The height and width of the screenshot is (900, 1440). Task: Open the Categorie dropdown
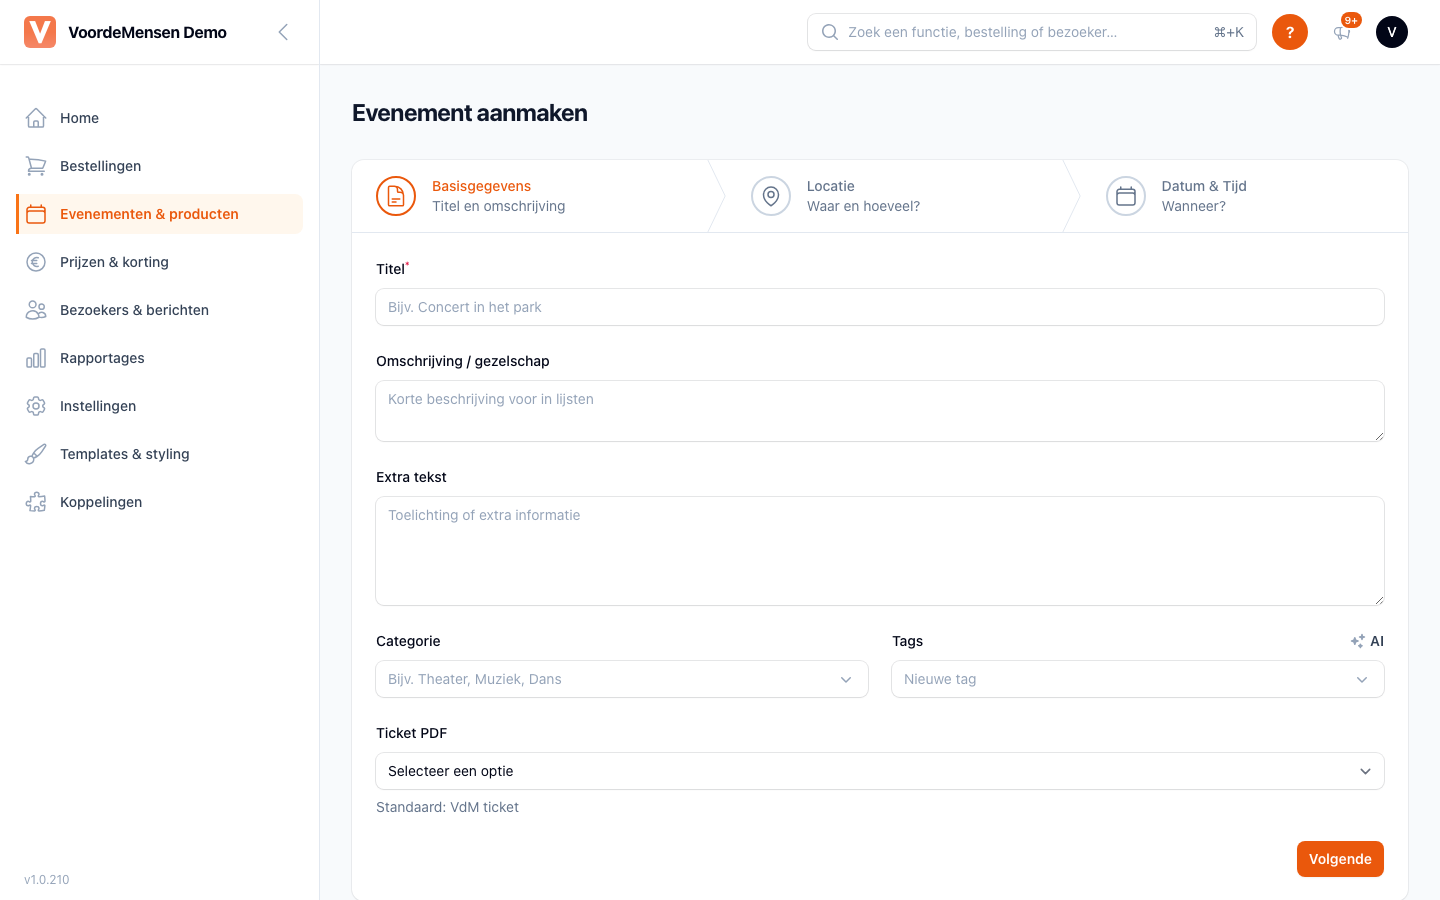(x=622, y=679)
